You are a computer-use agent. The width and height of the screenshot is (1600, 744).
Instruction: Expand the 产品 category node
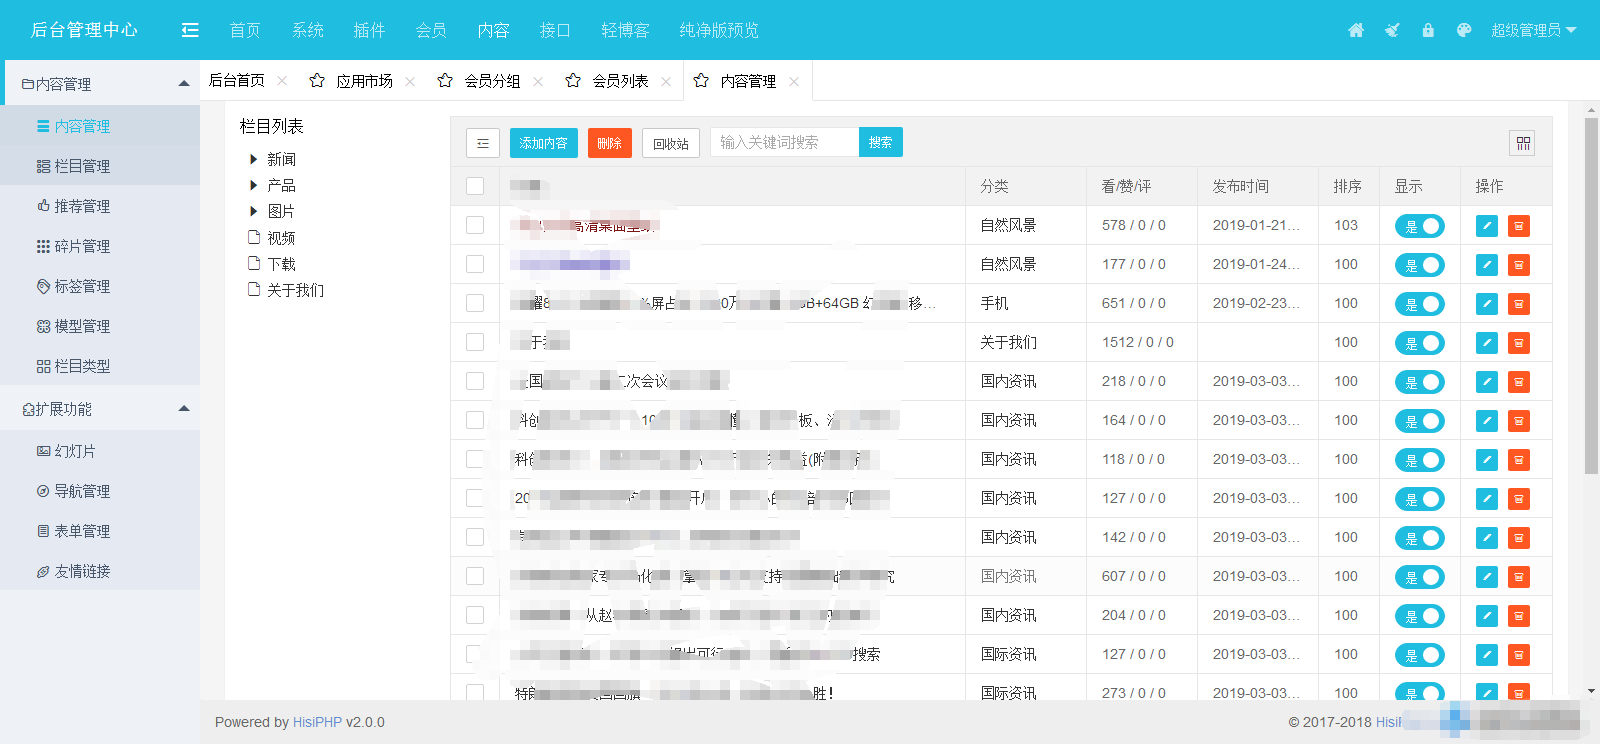[253, 185]
